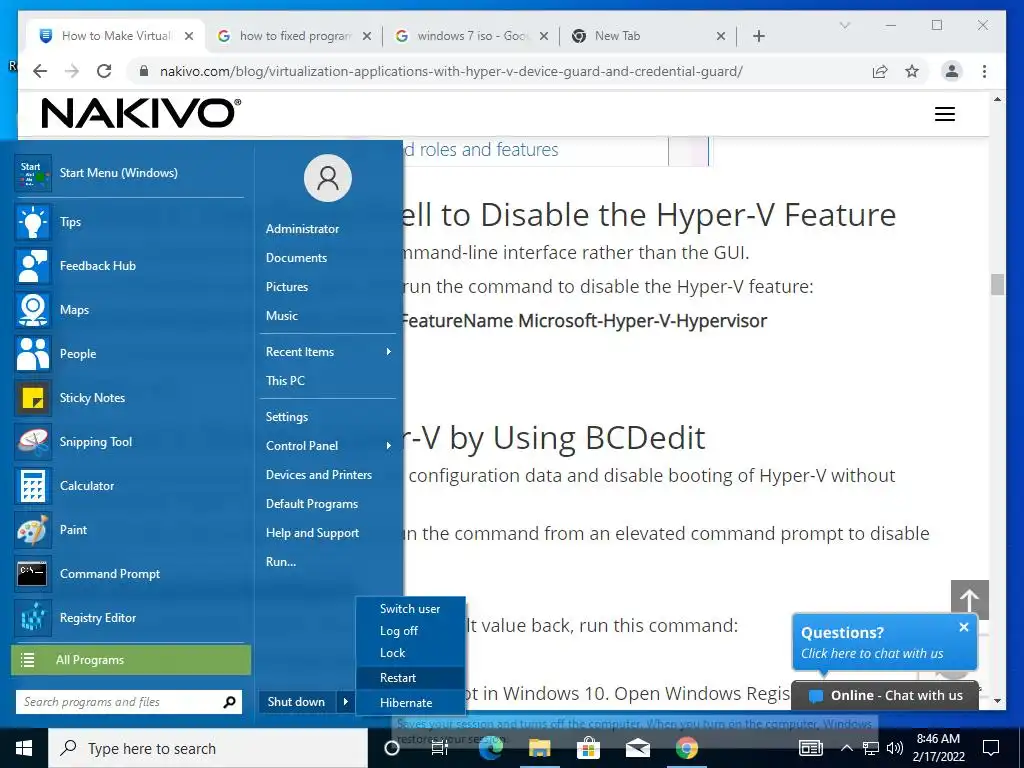Switch to 'windows 7 iso' Google tab
This screenshot has height=768, width=1024.
click(472, 36)
